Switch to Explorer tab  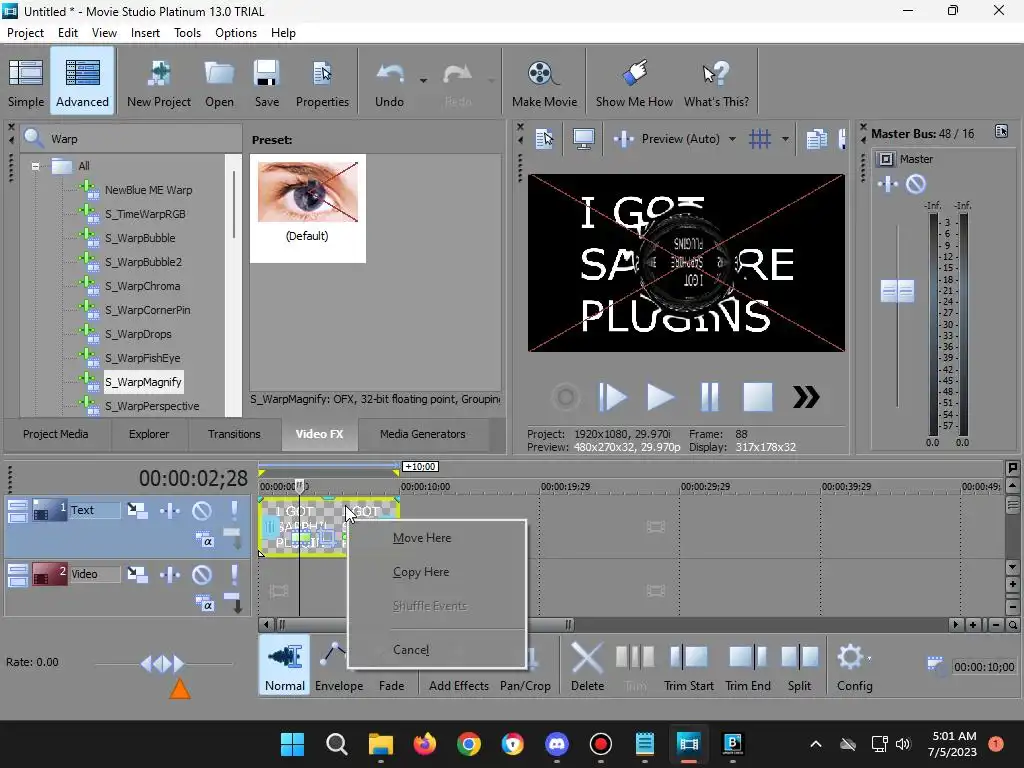149,434
